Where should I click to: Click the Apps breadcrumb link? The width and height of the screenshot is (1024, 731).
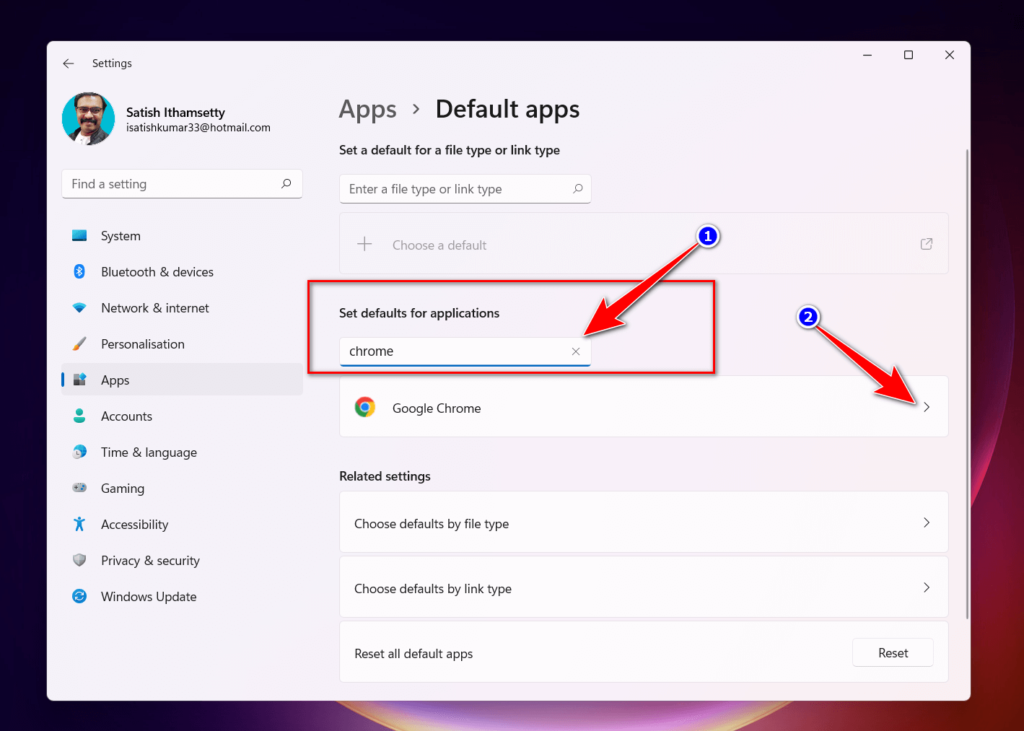[368, 109]
